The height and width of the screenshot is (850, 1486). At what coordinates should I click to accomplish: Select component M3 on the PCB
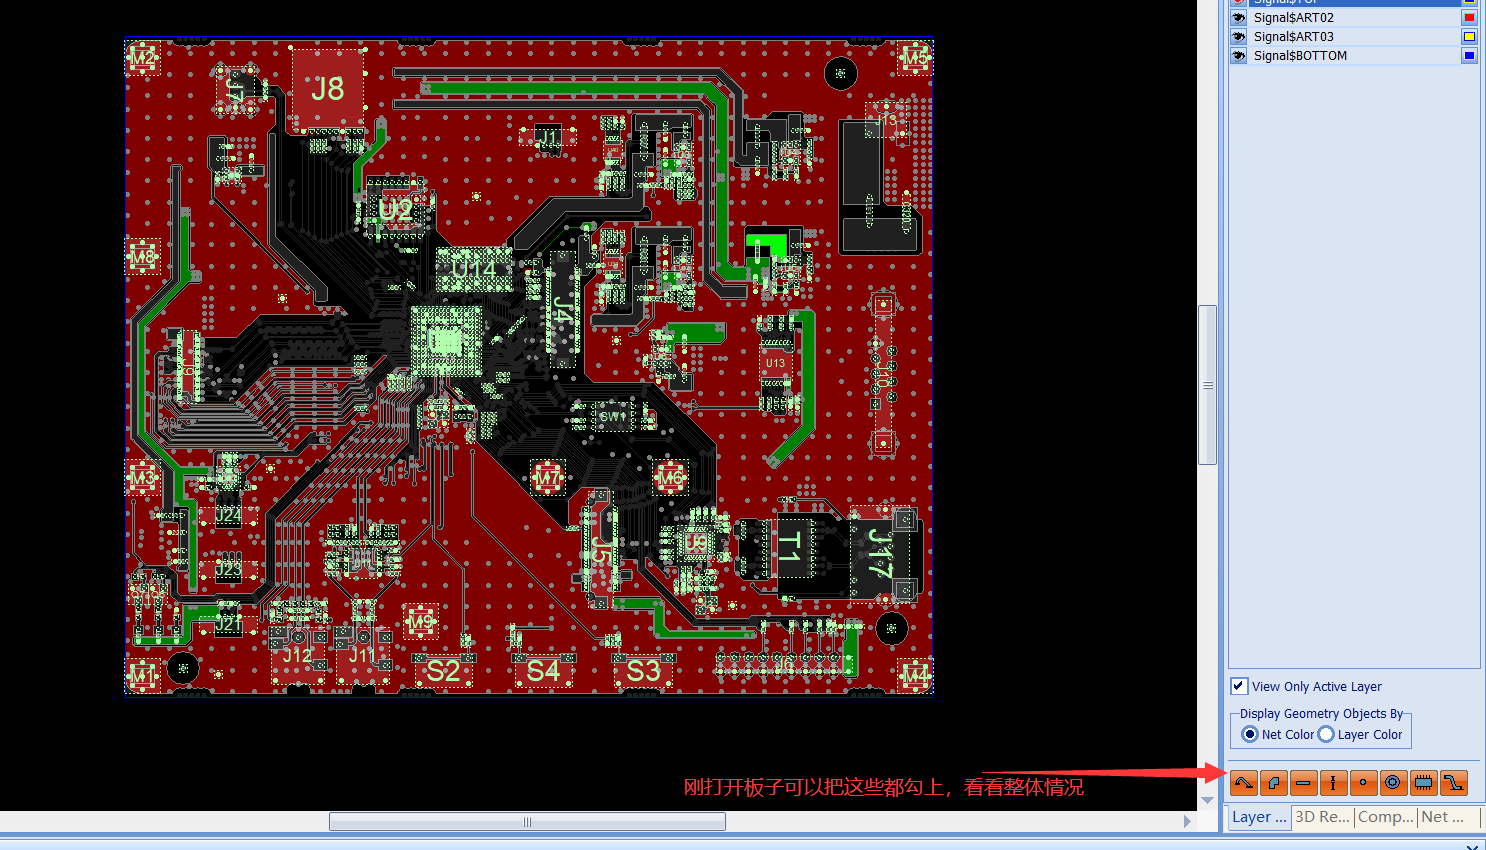point(143,478)
